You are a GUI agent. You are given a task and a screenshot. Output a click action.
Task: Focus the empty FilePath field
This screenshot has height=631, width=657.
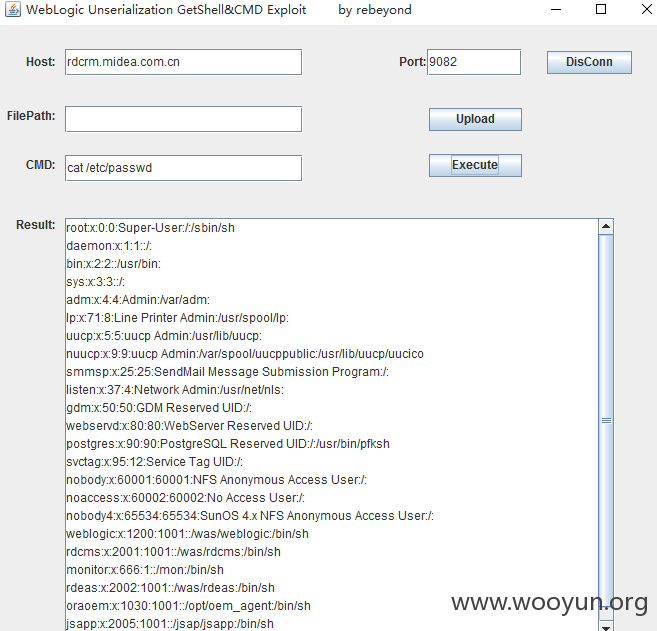[x=184, y=119]
